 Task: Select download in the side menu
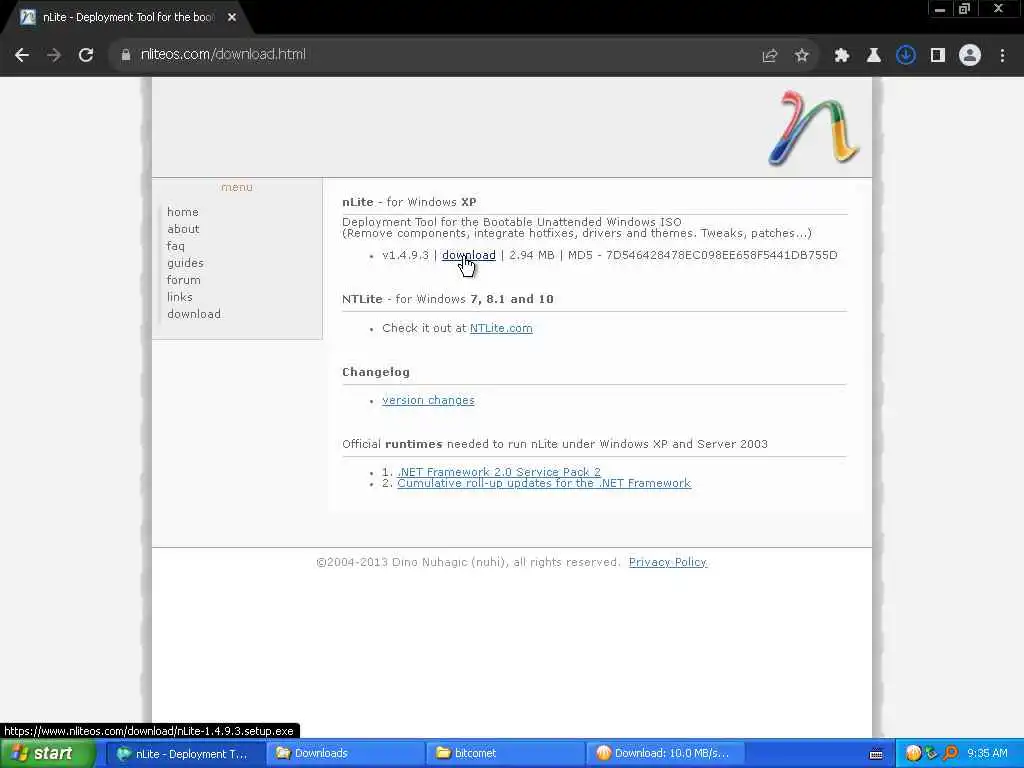point(194,314)
